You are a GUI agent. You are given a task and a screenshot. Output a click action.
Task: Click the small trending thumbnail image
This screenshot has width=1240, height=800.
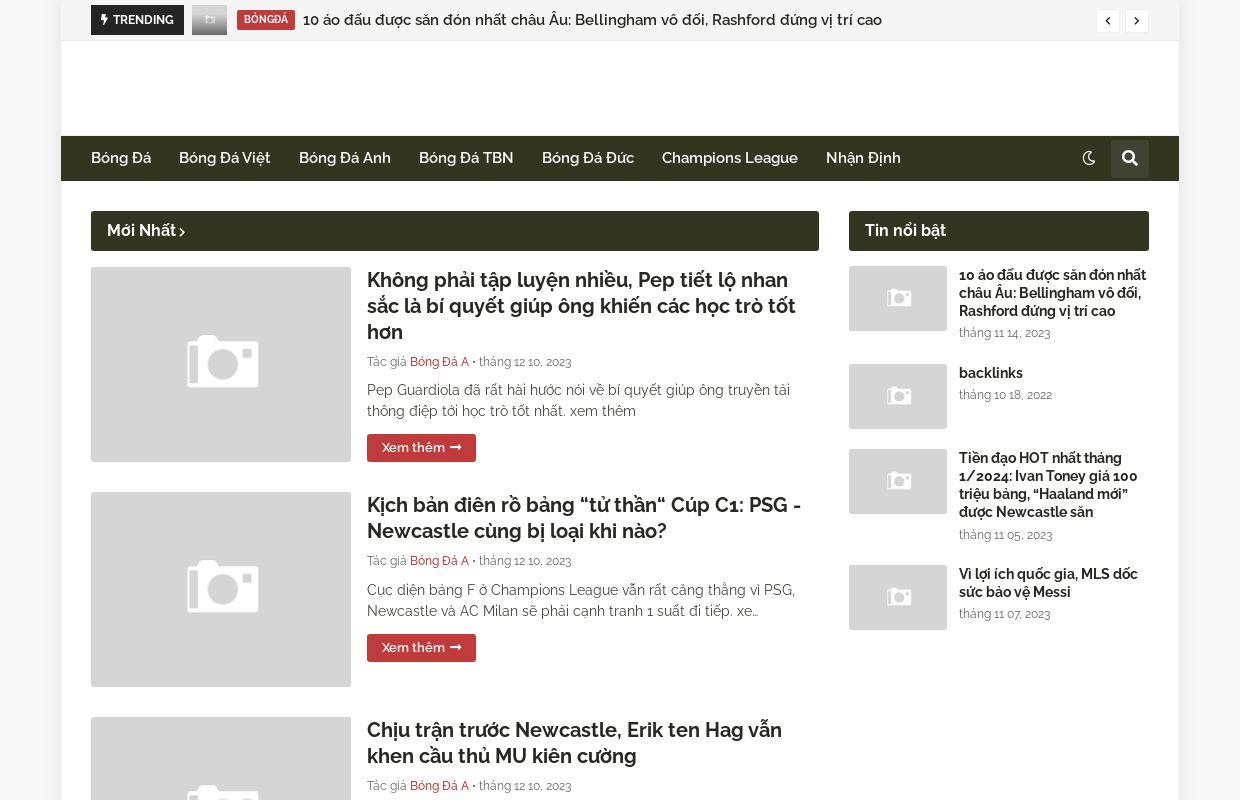(210, 20)
